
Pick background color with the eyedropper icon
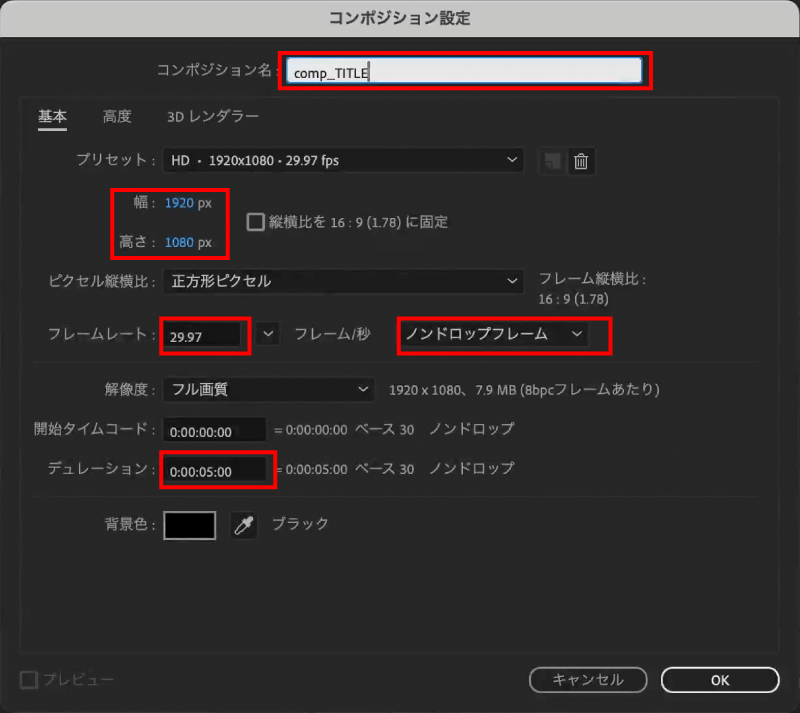[x=244, y=525]
